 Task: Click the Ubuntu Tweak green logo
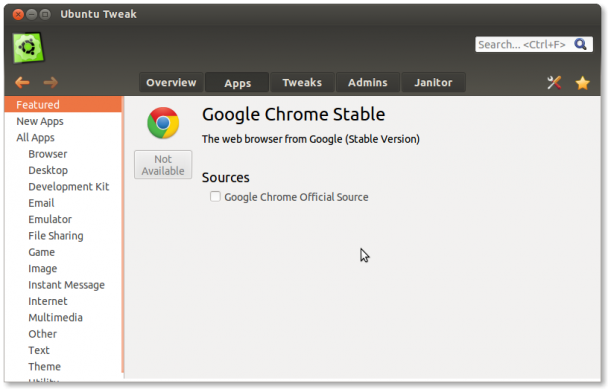click(28, 48)
